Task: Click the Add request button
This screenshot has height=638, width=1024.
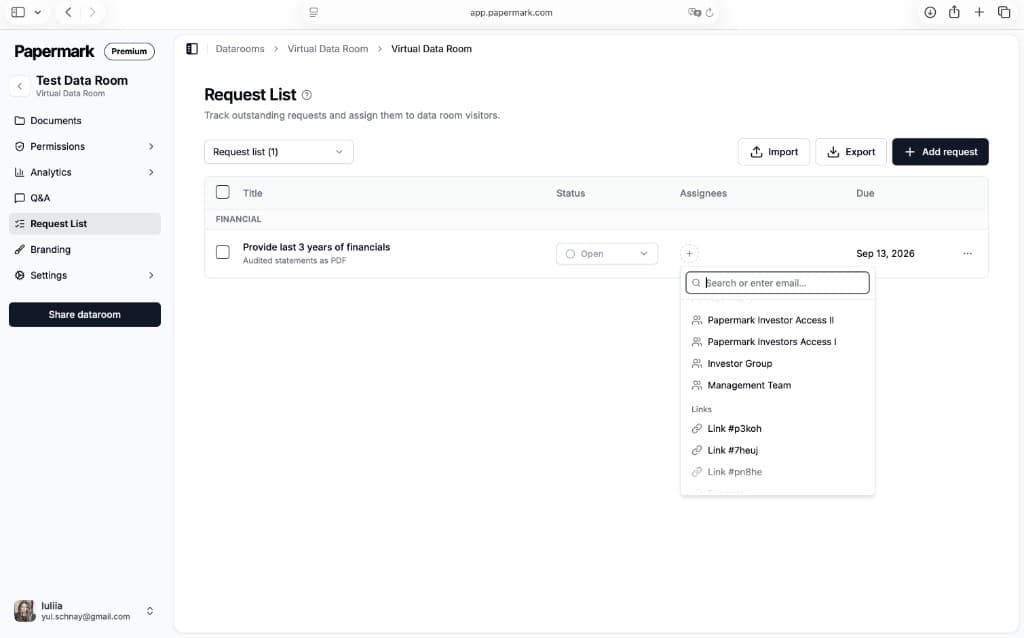Action: tap(940, 152)
